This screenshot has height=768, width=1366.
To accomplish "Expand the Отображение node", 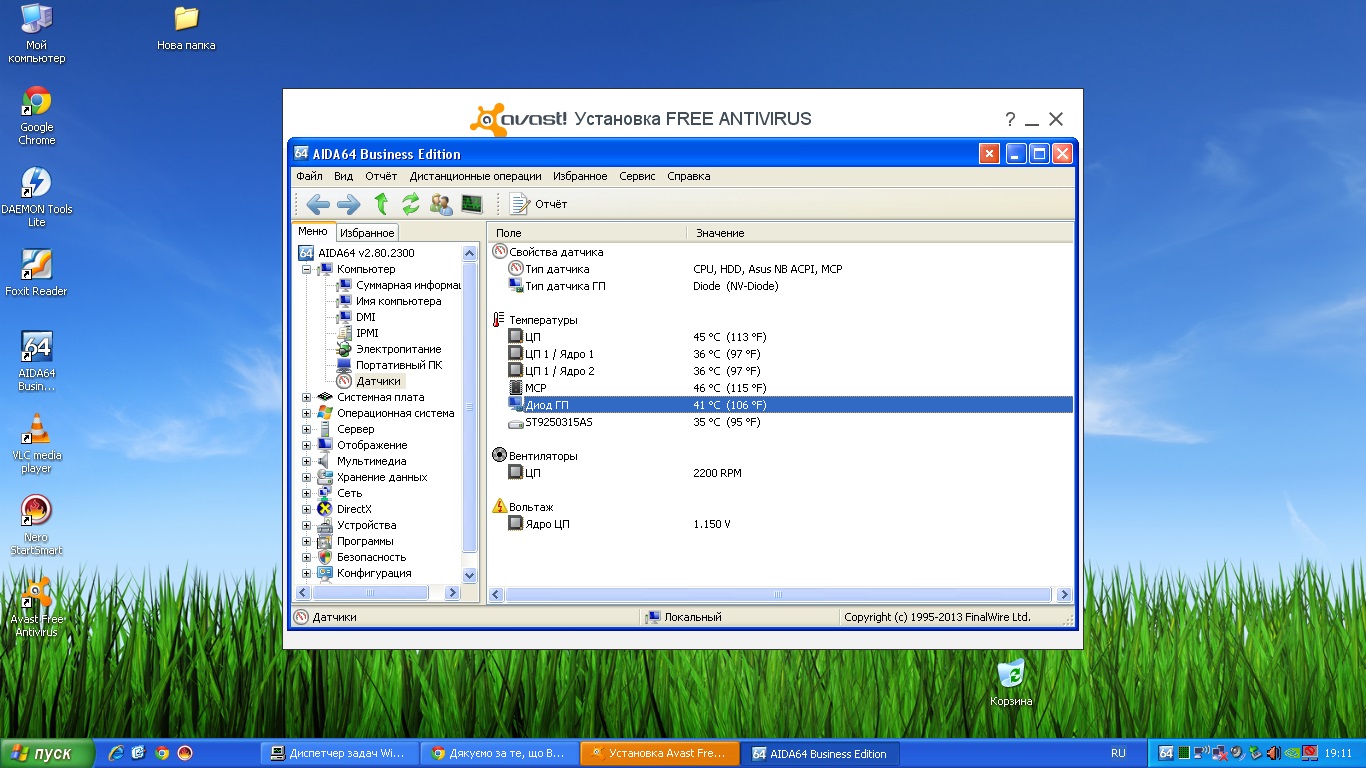I will point(306,445).
